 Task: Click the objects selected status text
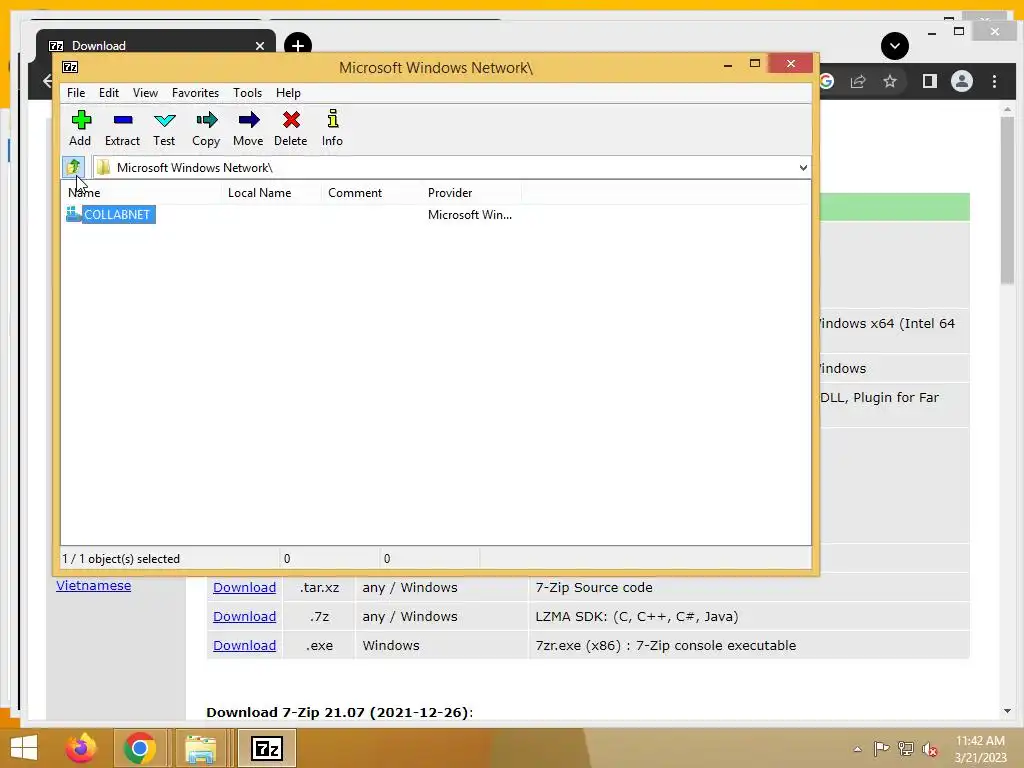click(121, 559)
